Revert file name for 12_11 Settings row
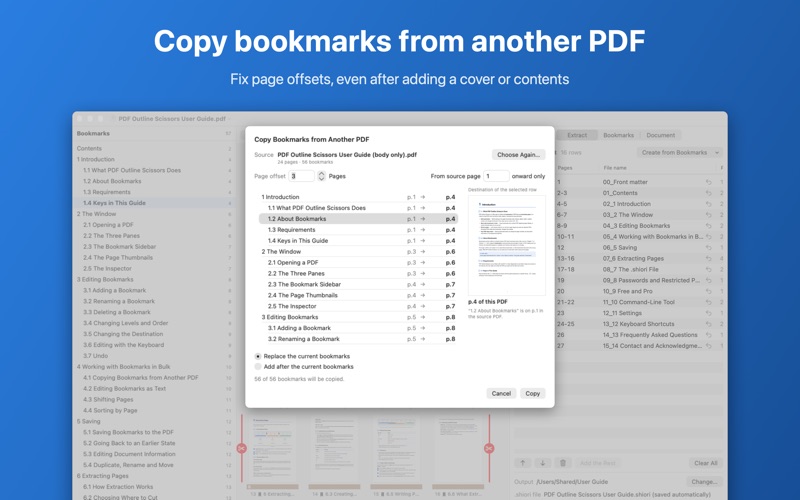 709,313
